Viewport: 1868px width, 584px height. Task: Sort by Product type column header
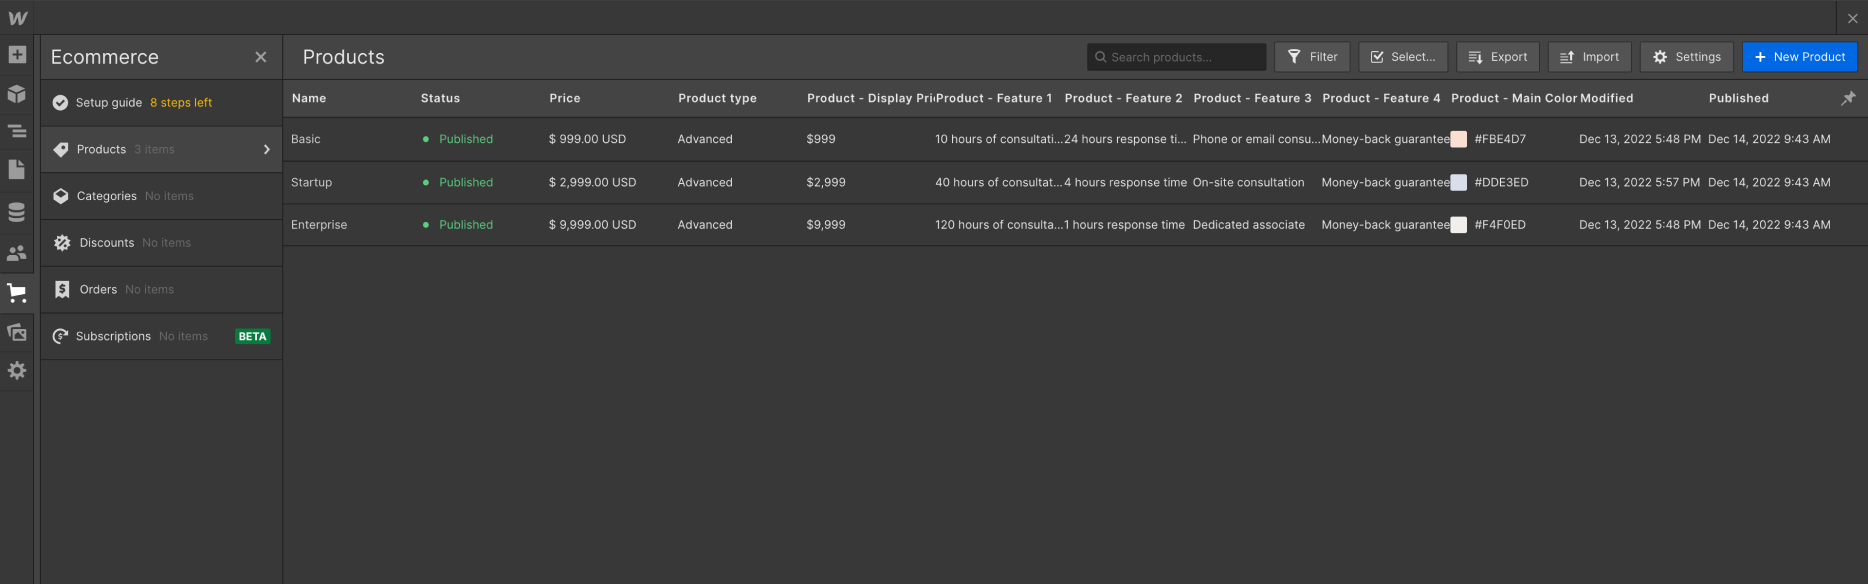tap(717, 98)
